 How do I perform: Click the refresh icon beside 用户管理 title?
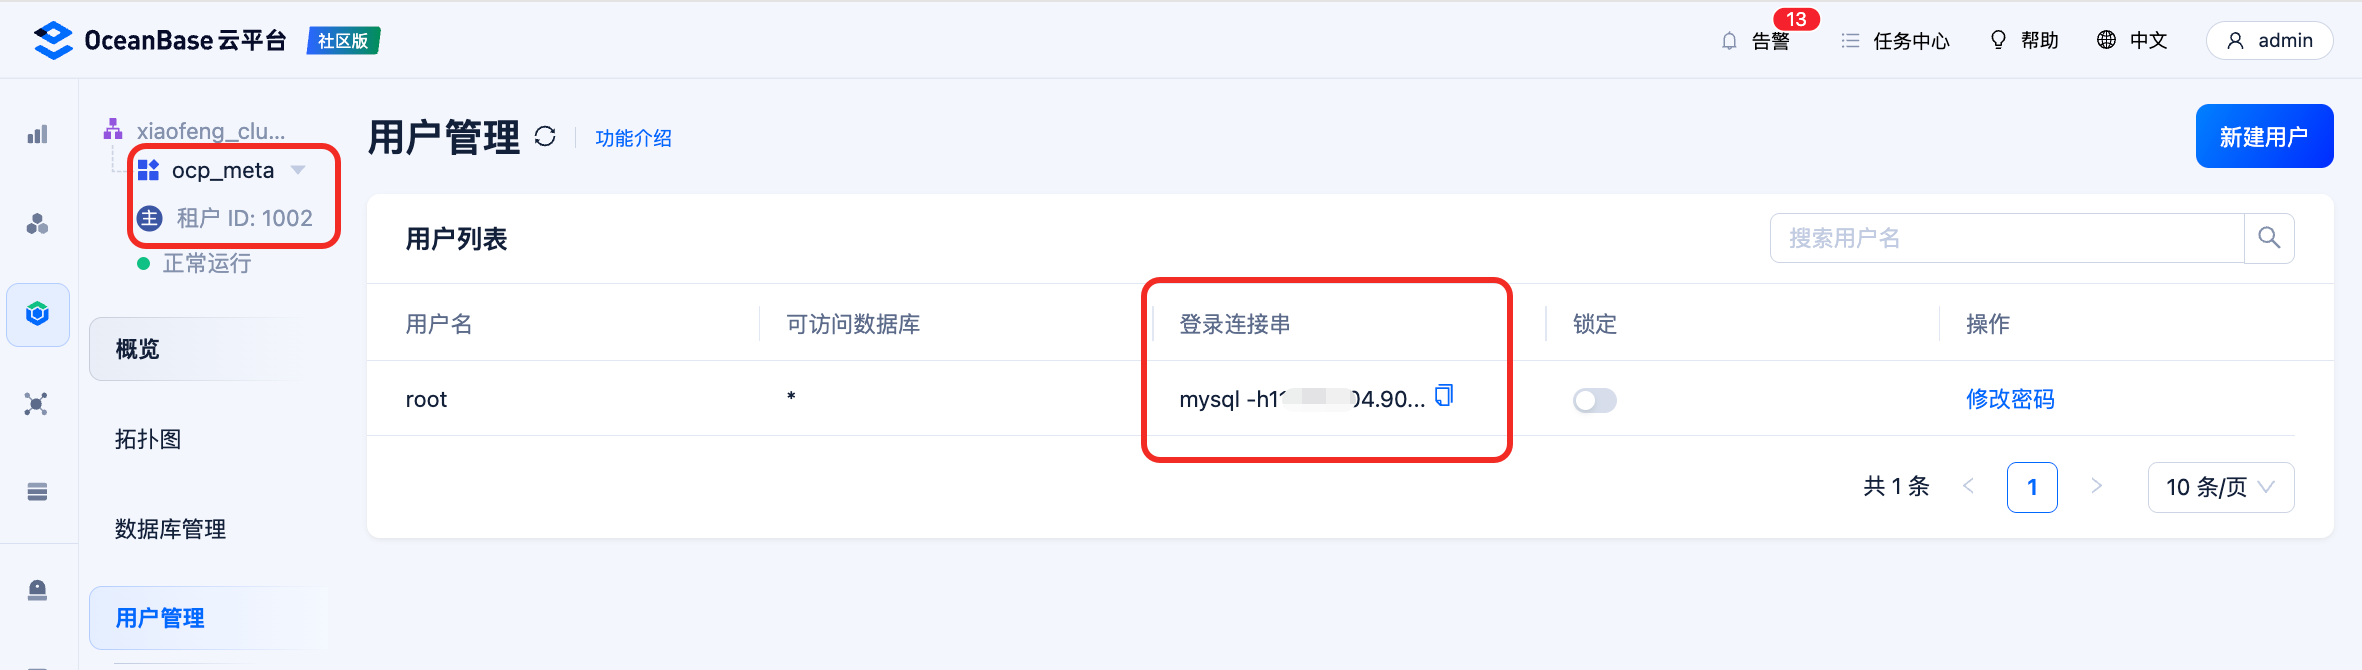point(545,136)
